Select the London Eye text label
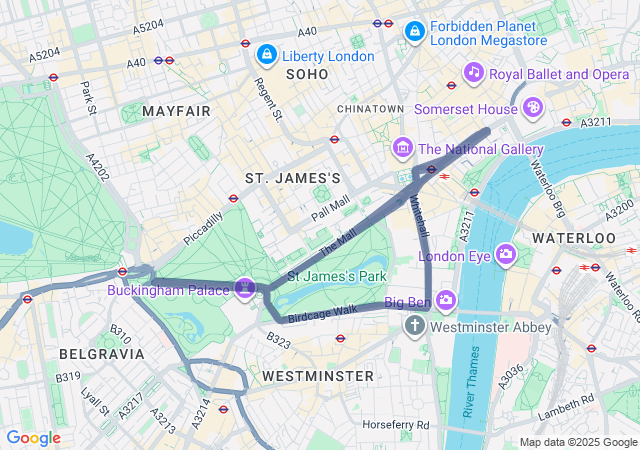Image resolution: width=640 pixels, height=450 pixels. [x=454, y=256]
